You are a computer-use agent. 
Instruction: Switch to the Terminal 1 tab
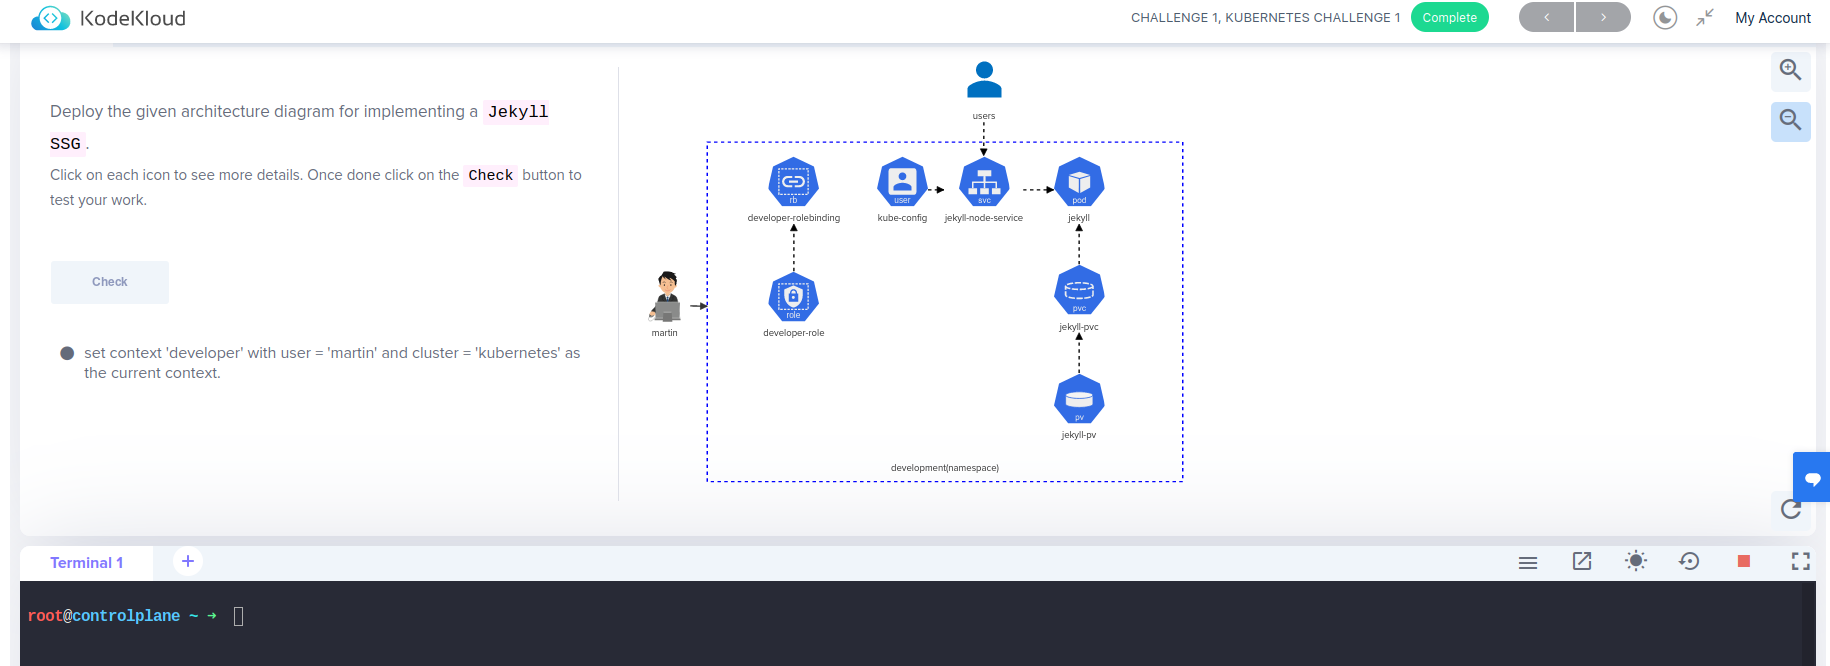(x=87, y=563)
